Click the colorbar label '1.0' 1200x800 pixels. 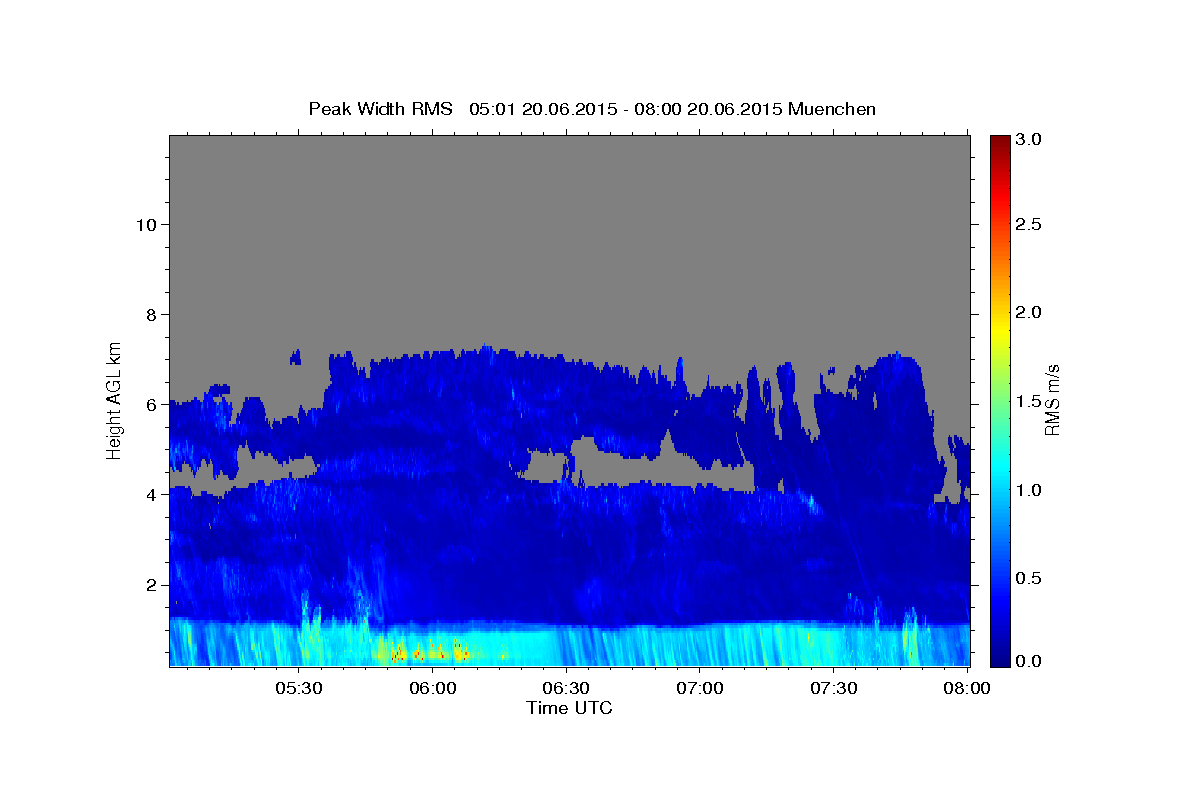pyautogui.click(x=1030, y=489)
